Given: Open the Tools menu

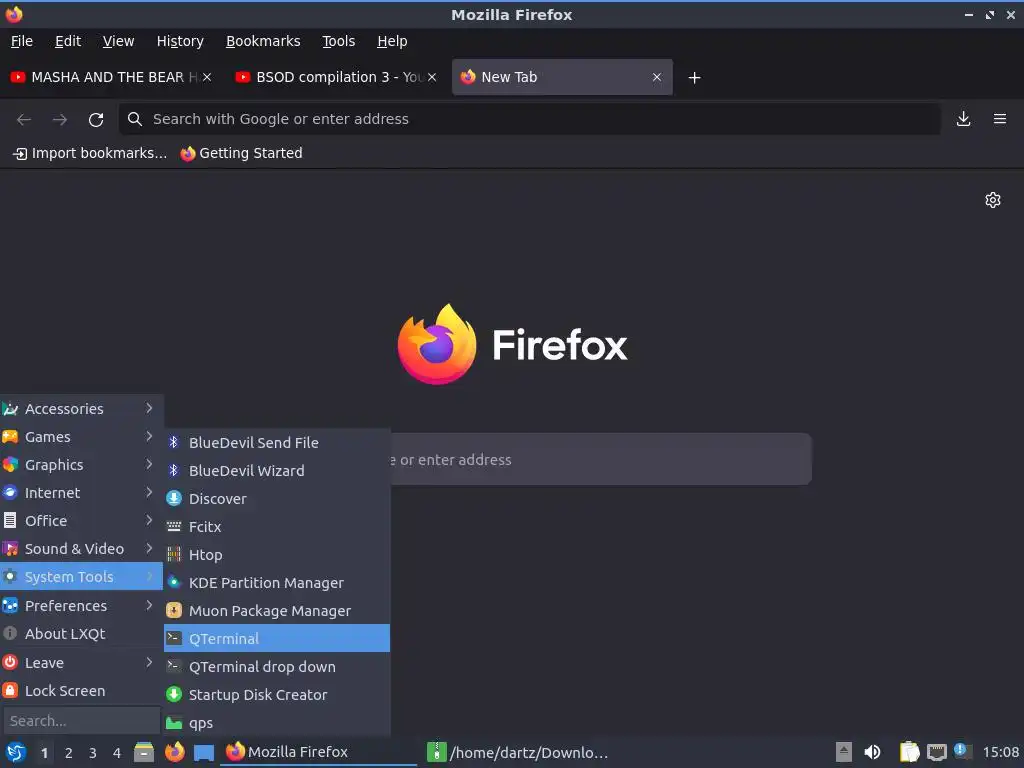Looking at the screenshot, I should 338,41.
